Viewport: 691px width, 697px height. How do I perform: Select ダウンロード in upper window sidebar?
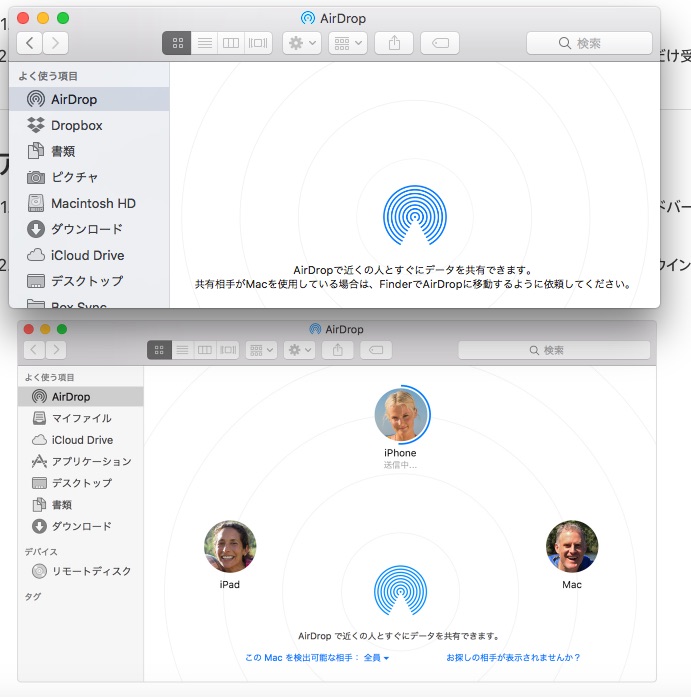coord(86,229)
